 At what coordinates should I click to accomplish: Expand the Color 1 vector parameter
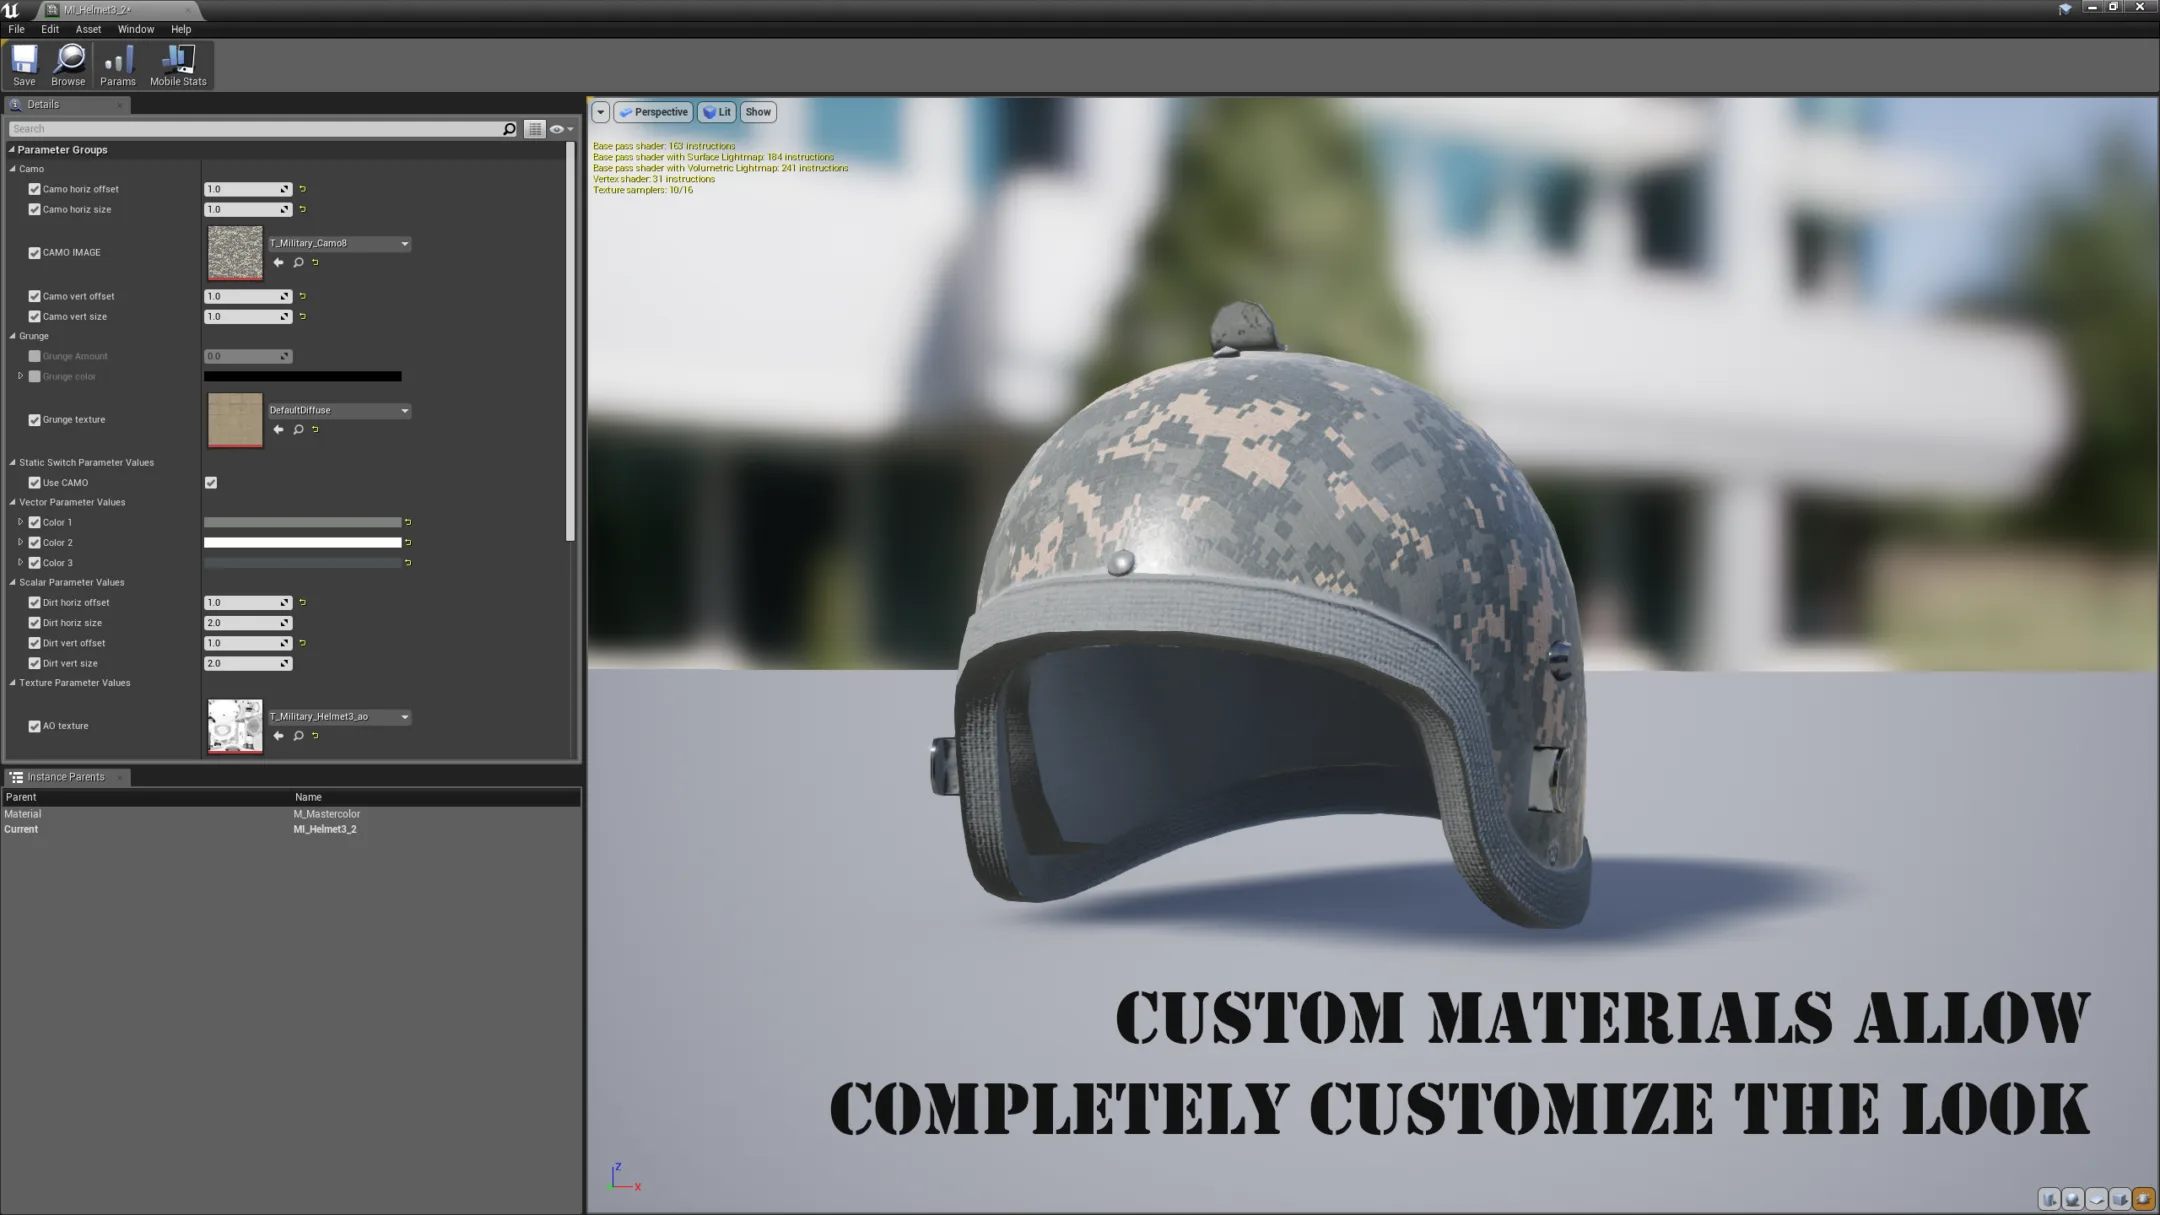point(20,522)
